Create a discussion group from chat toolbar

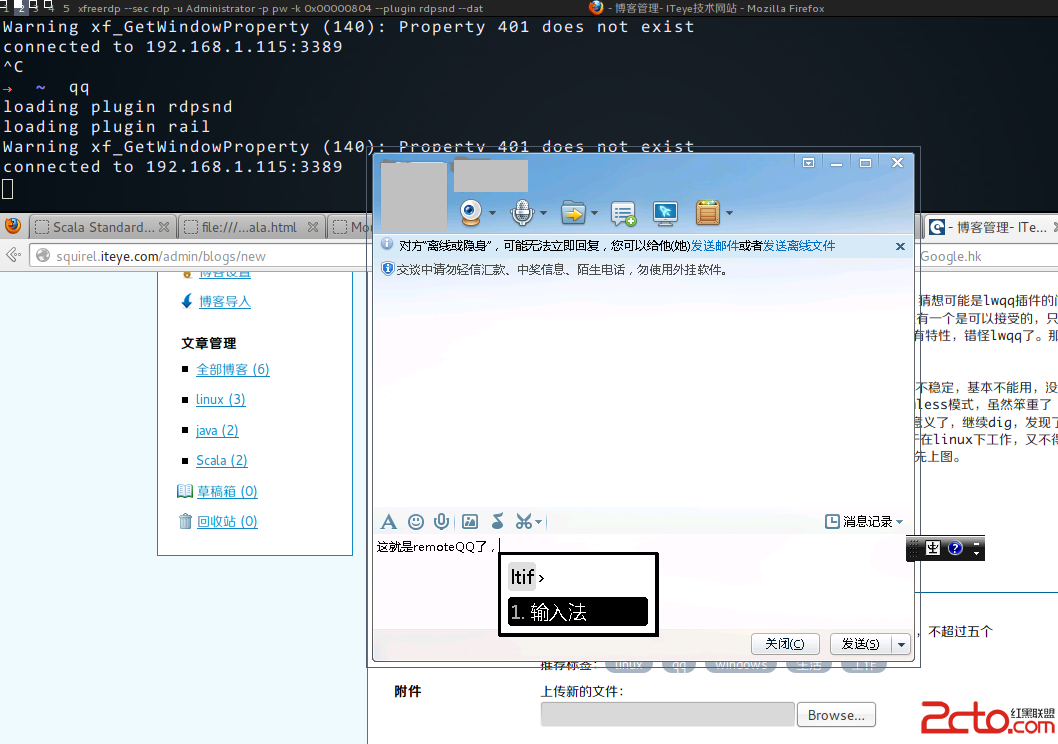tap(623, 214)
